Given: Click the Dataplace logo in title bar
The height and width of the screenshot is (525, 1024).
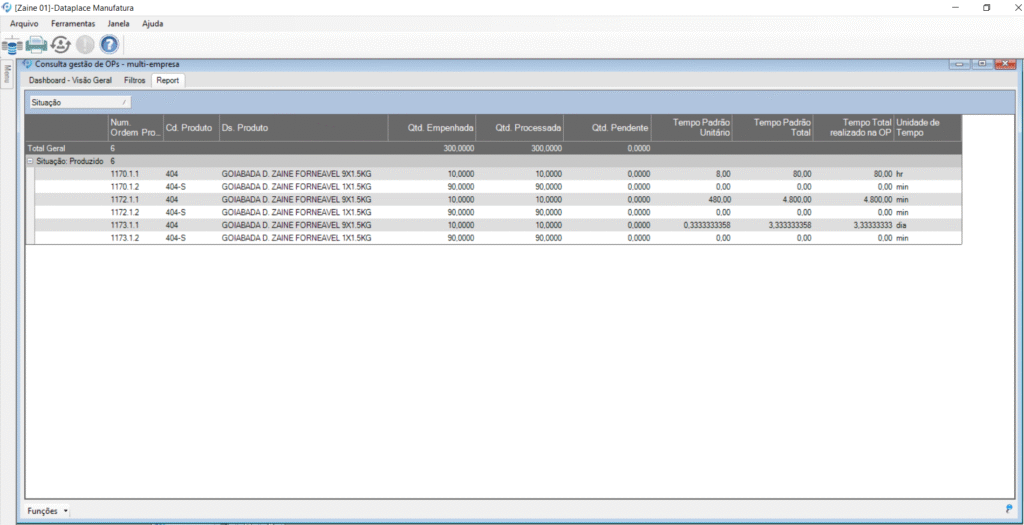Looking at the screenshot, I should tap(8, 7).
